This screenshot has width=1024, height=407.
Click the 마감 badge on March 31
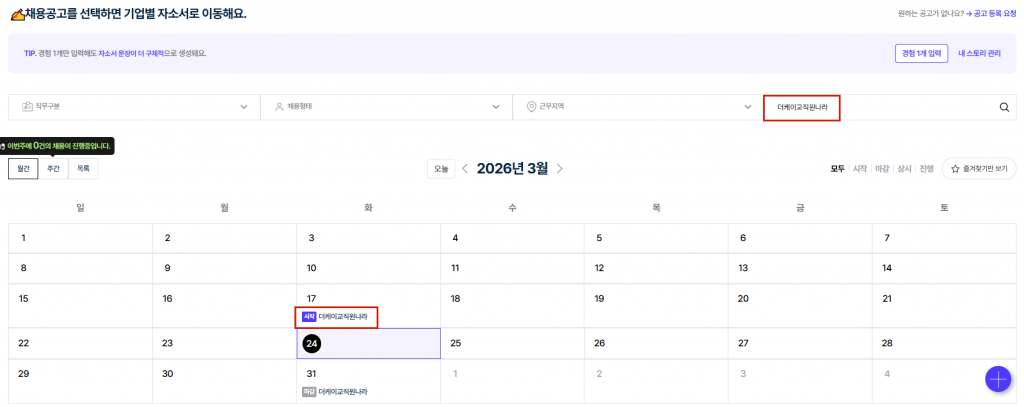tap(309, 392)
